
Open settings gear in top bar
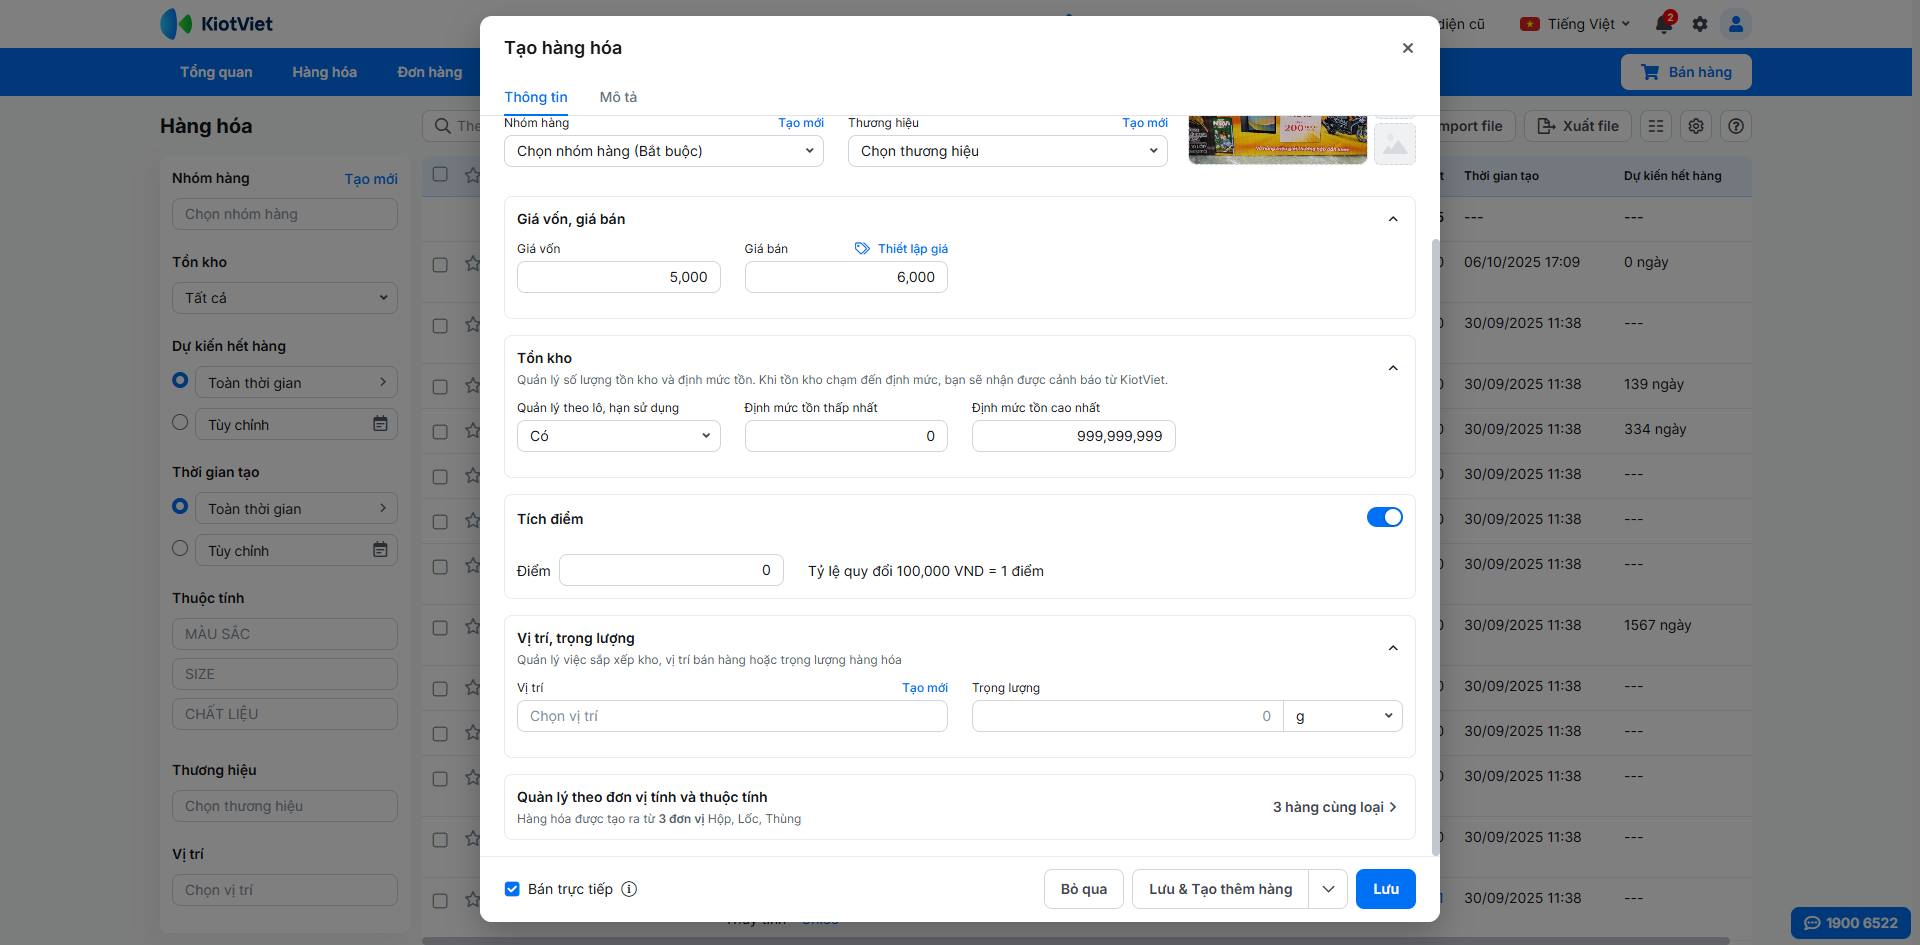pos(1700,24)
